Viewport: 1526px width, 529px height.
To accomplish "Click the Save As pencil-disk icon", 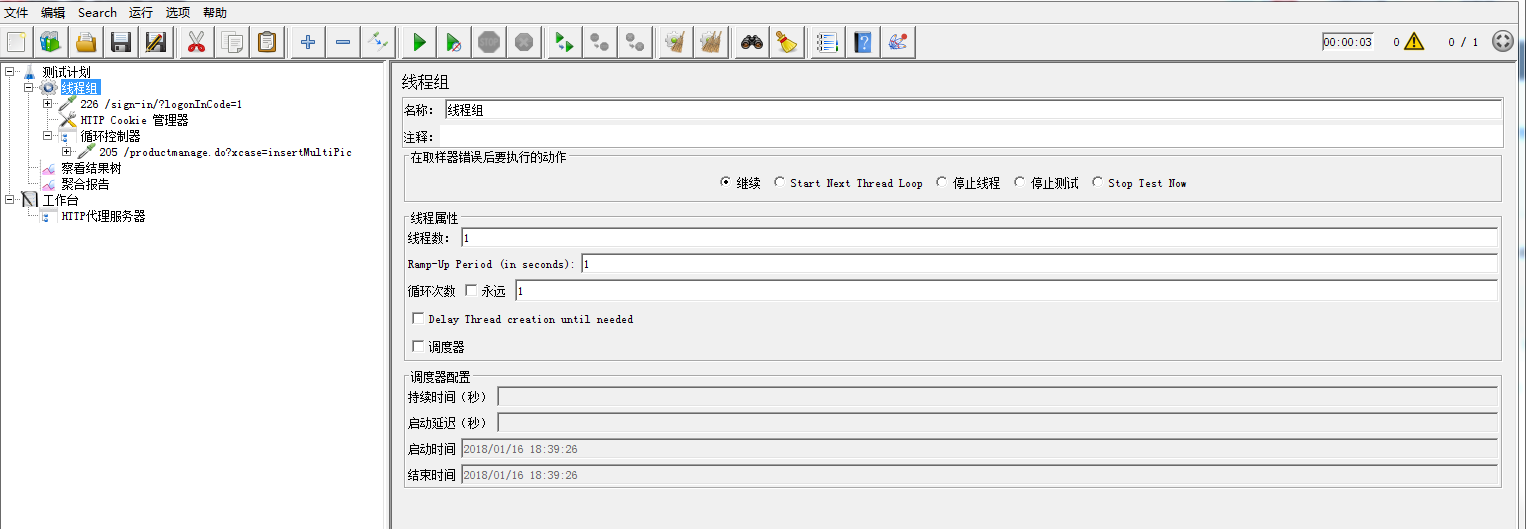I will click(155, 42).
